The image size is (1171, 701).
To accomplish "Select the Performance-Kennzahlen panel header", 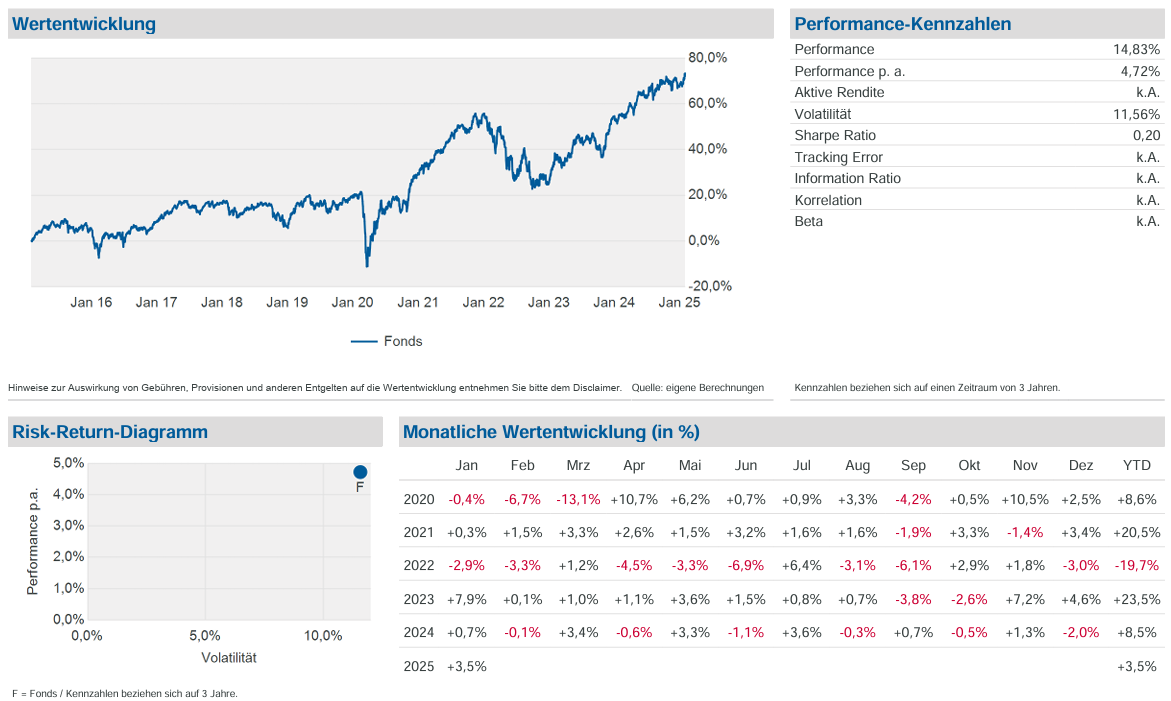I will (x=903, y=24).
